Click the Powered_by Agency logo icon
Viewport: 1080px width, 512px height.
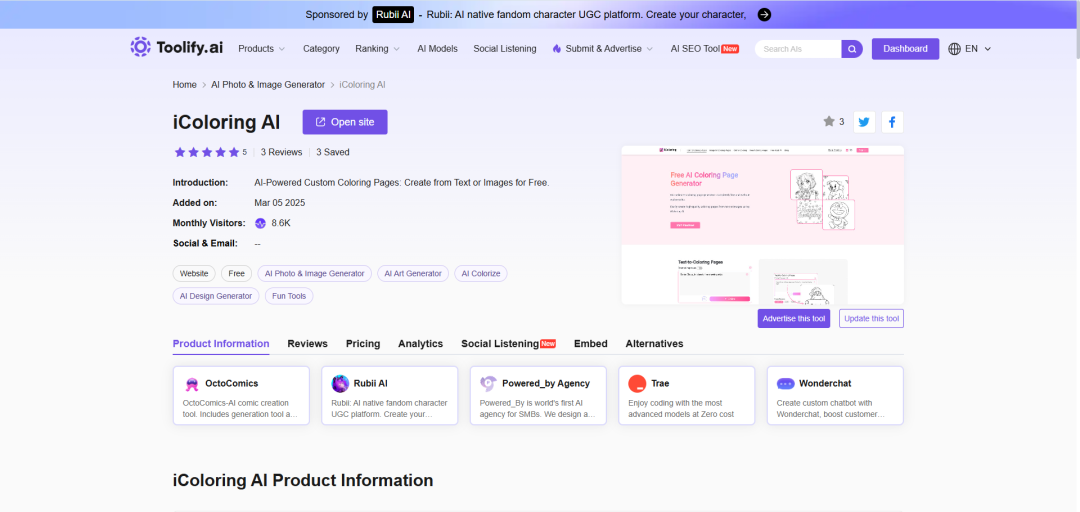tap(488, 384)
